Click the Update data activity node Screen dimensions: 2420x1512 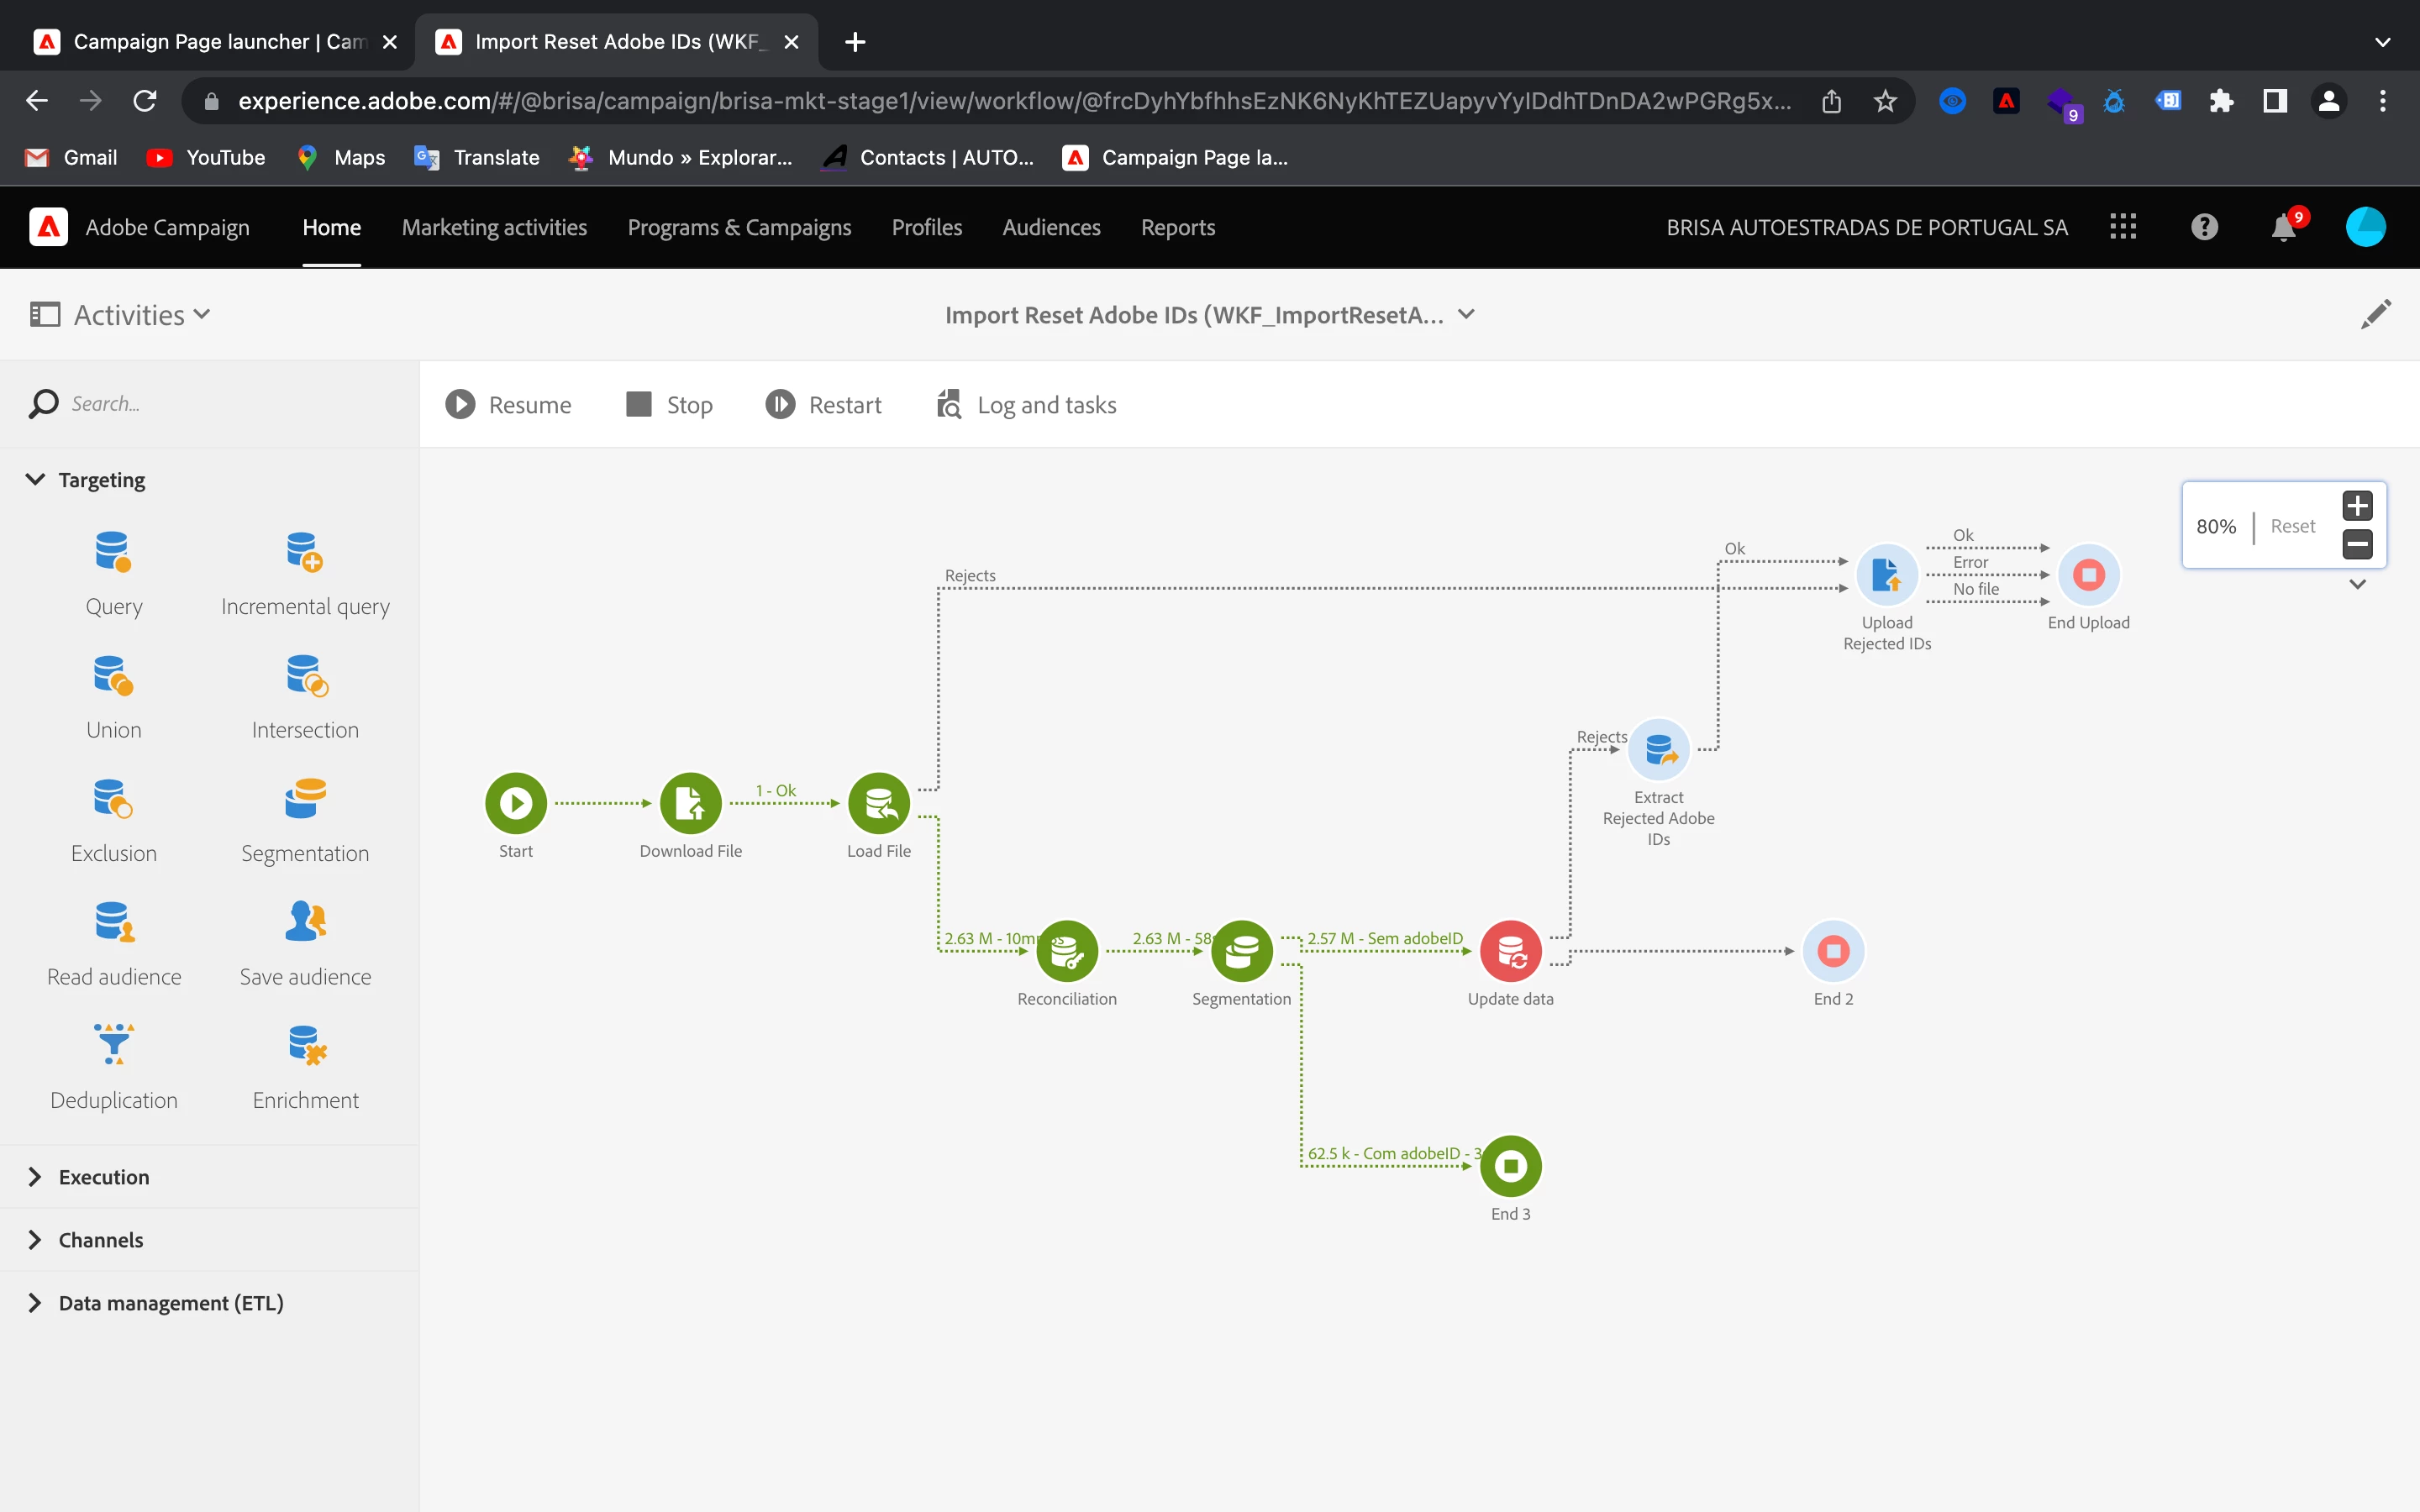coord(1510,951)
